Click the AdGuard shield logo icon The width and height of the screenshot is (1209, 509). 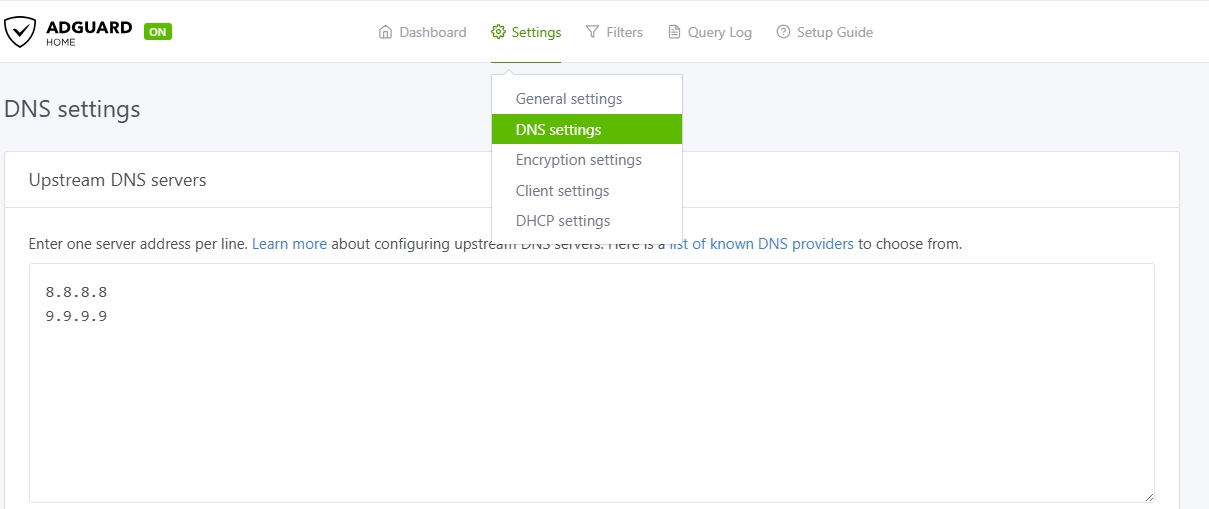pyautogui.click(x=19, y=32)
